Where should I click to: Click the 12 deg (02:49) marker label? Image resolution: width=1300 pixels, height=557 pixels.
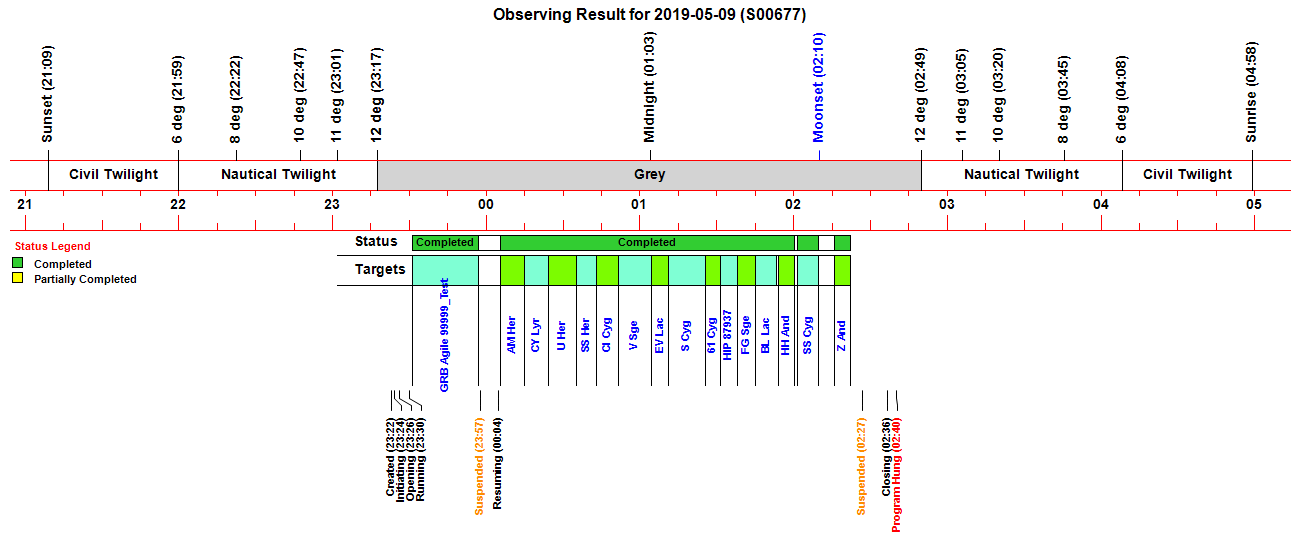921,95
